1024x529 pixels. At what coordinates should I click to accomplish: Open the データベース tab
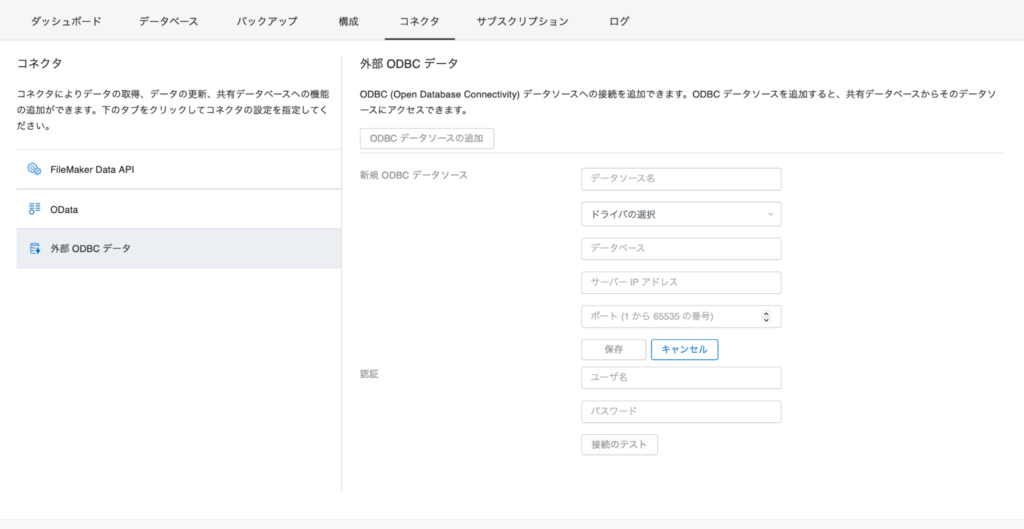tap(168, 21)
